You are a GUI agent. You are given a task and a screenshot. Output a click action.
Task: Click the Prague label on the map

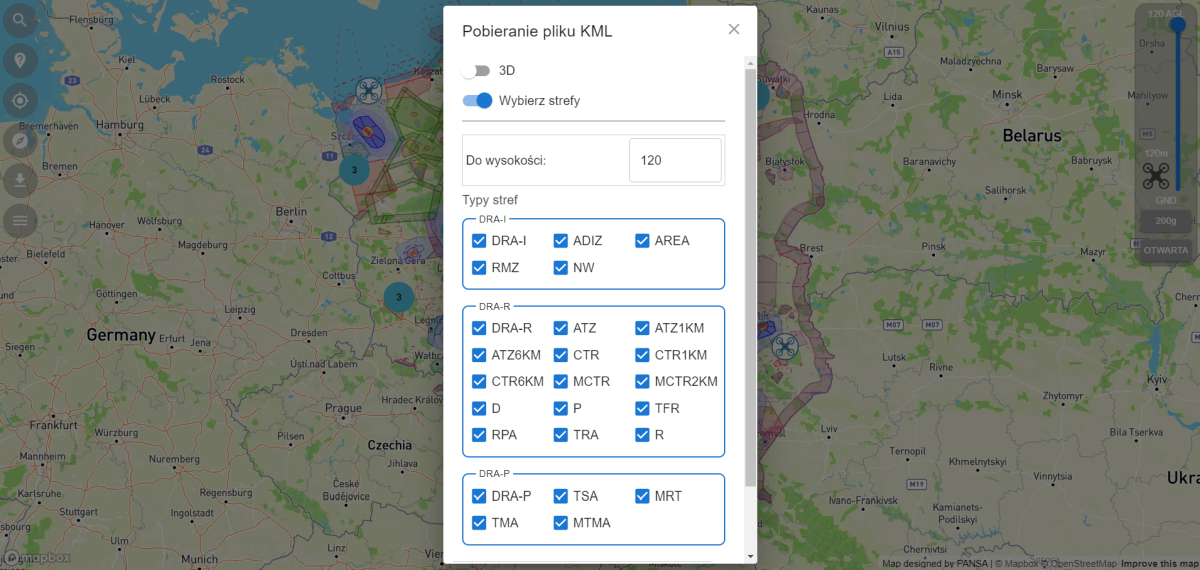tap(343, 408)
